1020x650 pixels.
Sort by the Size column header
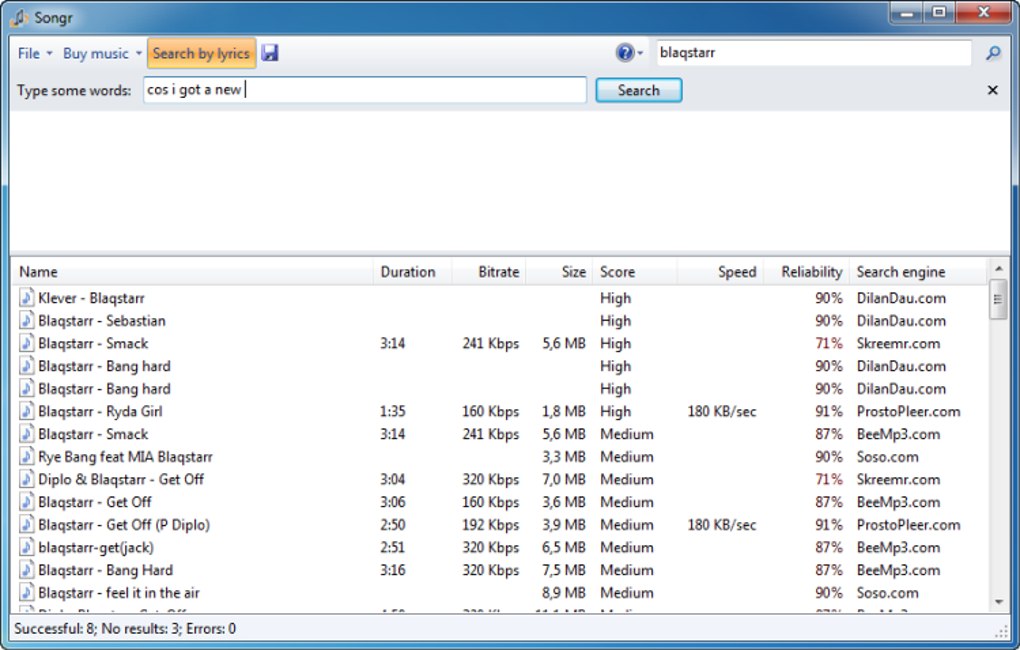tap(559, 272)
